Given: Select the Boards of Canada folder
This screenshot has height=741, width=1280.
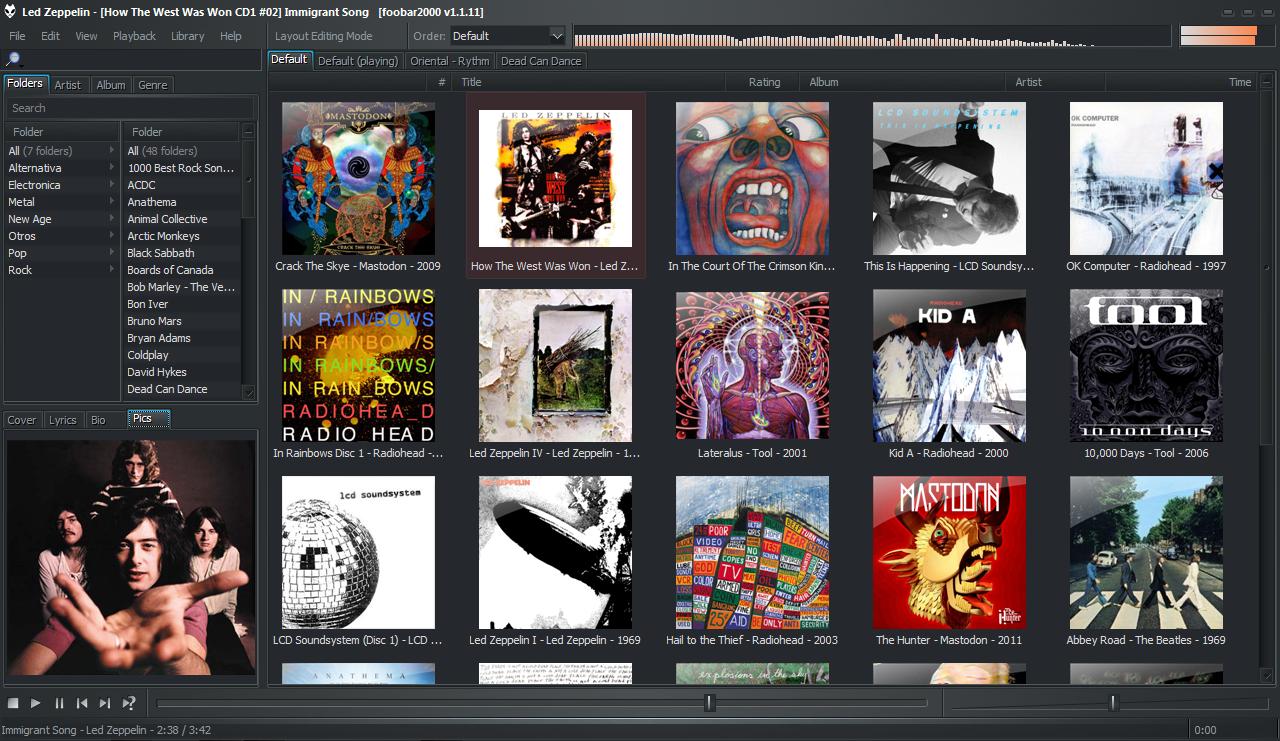Looking at the screenshot, I should click(x=182, y=270).
